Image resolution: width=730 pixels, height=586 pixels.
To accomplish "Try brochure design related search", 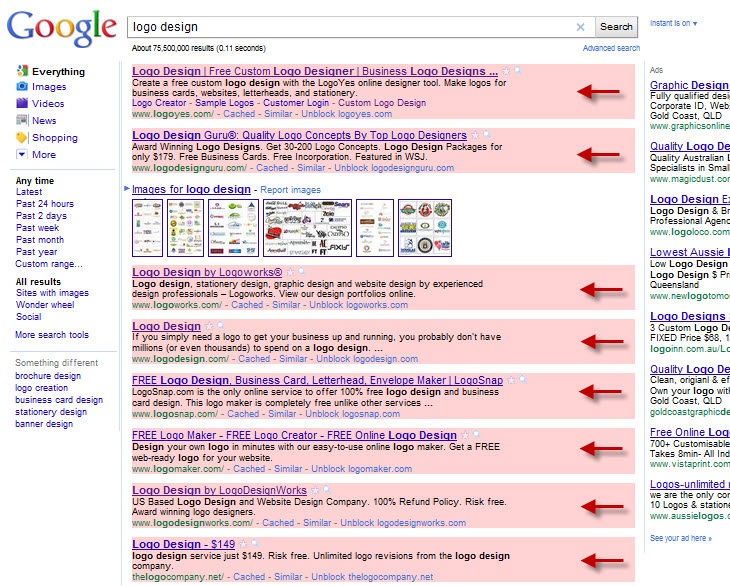I will [x=48, y=376].
